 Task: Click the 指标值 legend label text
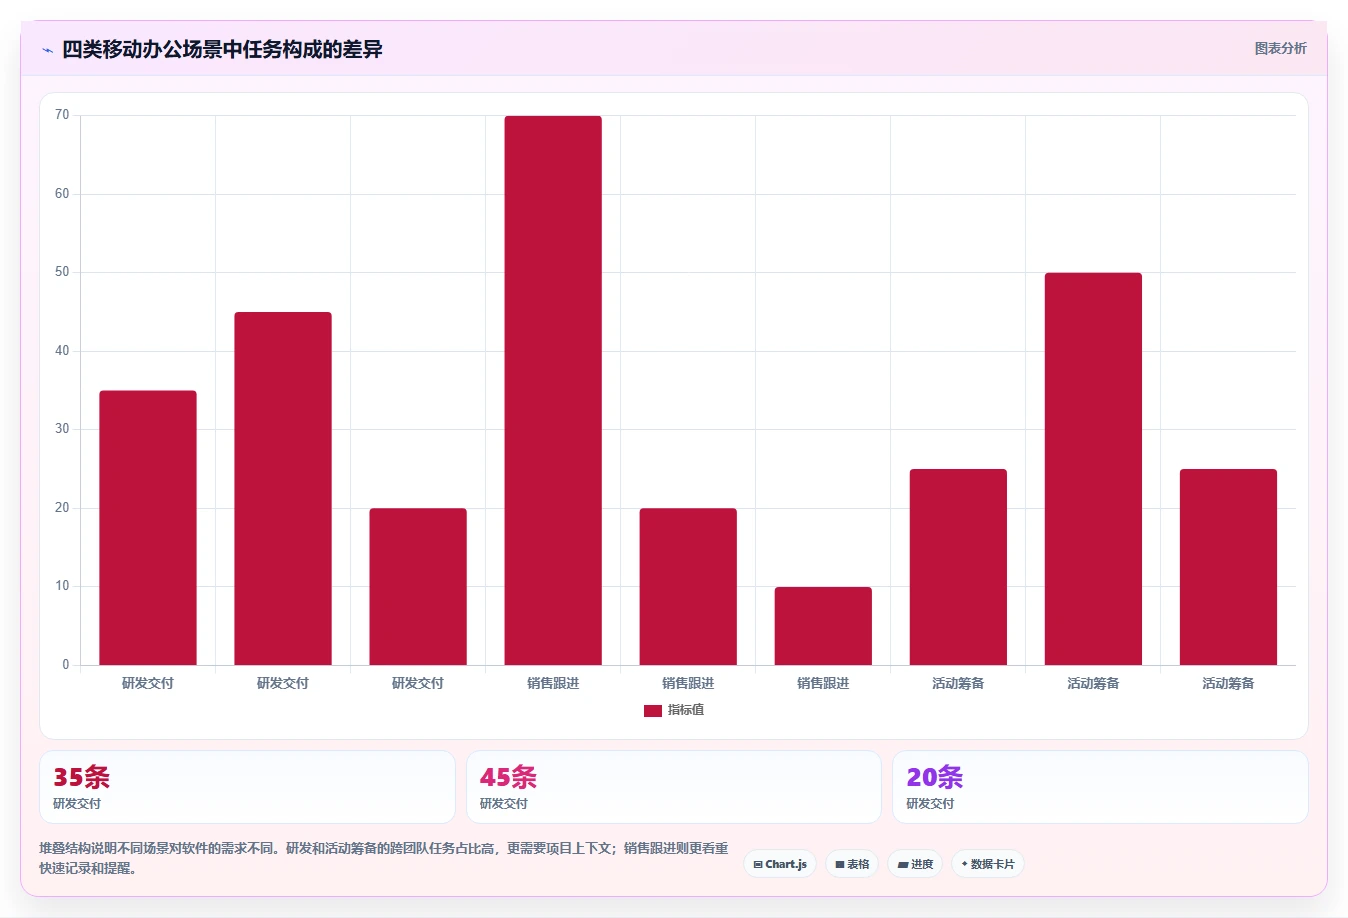[686, 710]
